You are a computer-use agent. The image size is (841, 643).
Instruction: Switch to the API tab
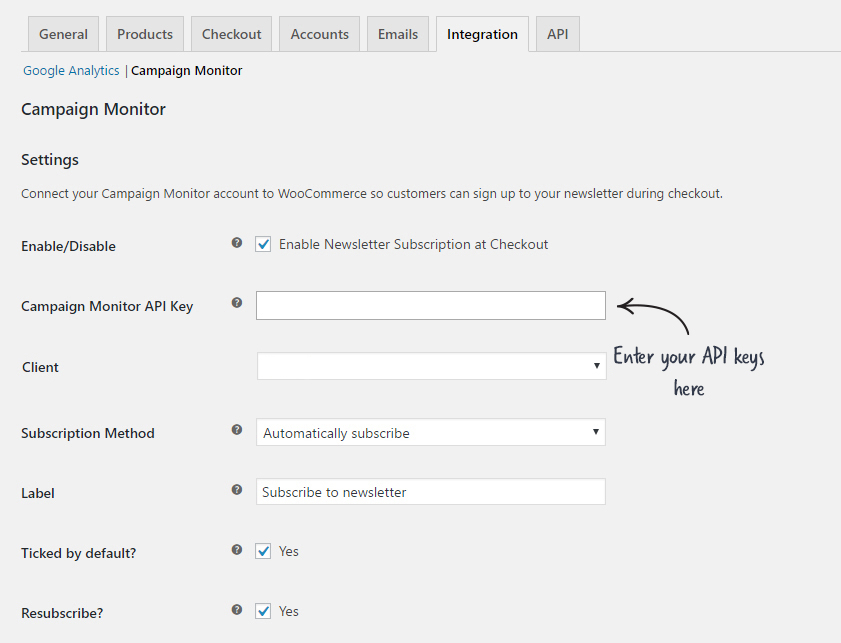[x=558, y=34]
